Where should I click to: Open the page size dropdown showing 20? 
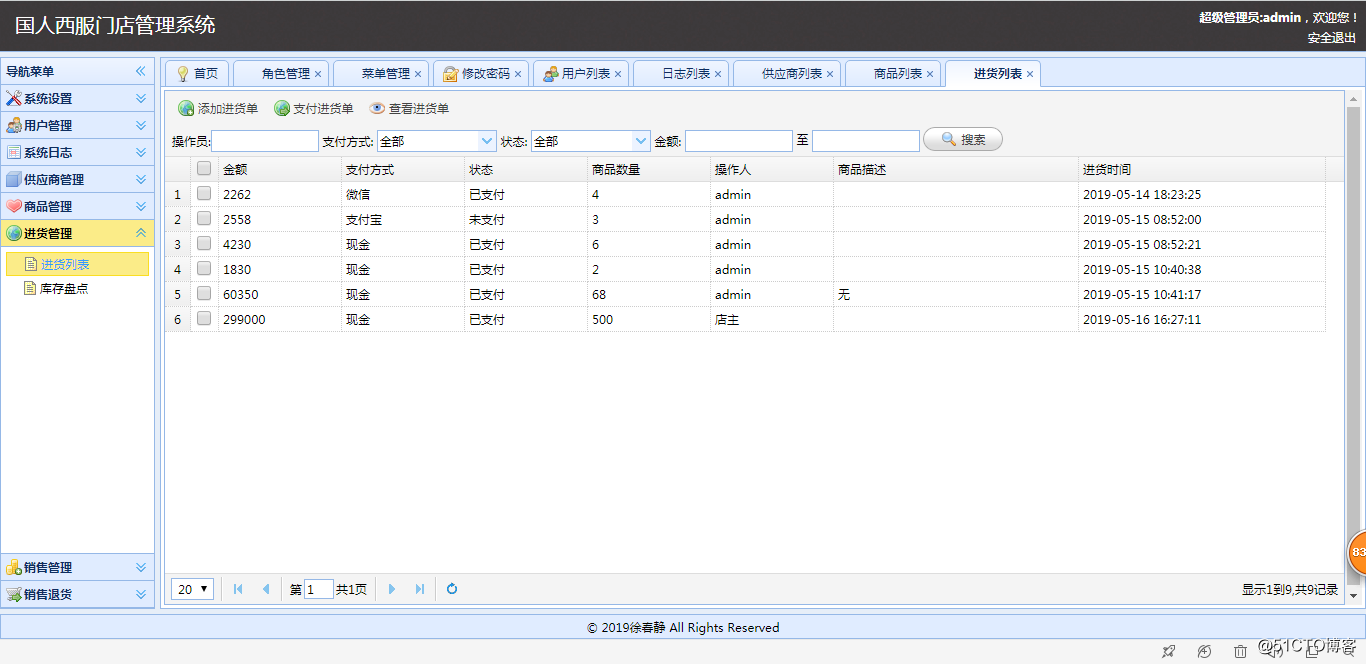coord(192,590)
